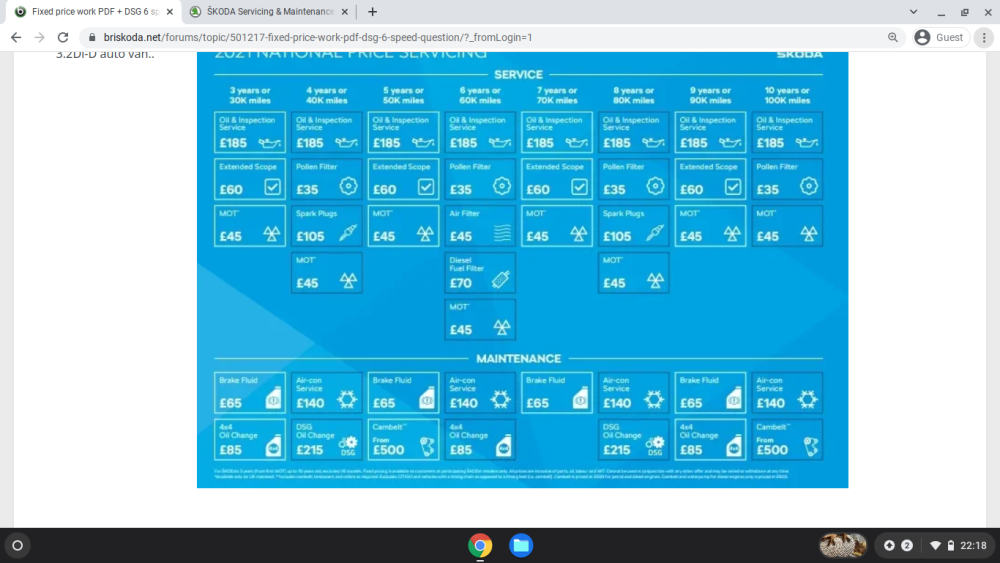Viewport: 1000px width, 563px height.
Task: Click 4x4 Oil Change £85 under 9 years
Action: point(710,440)
